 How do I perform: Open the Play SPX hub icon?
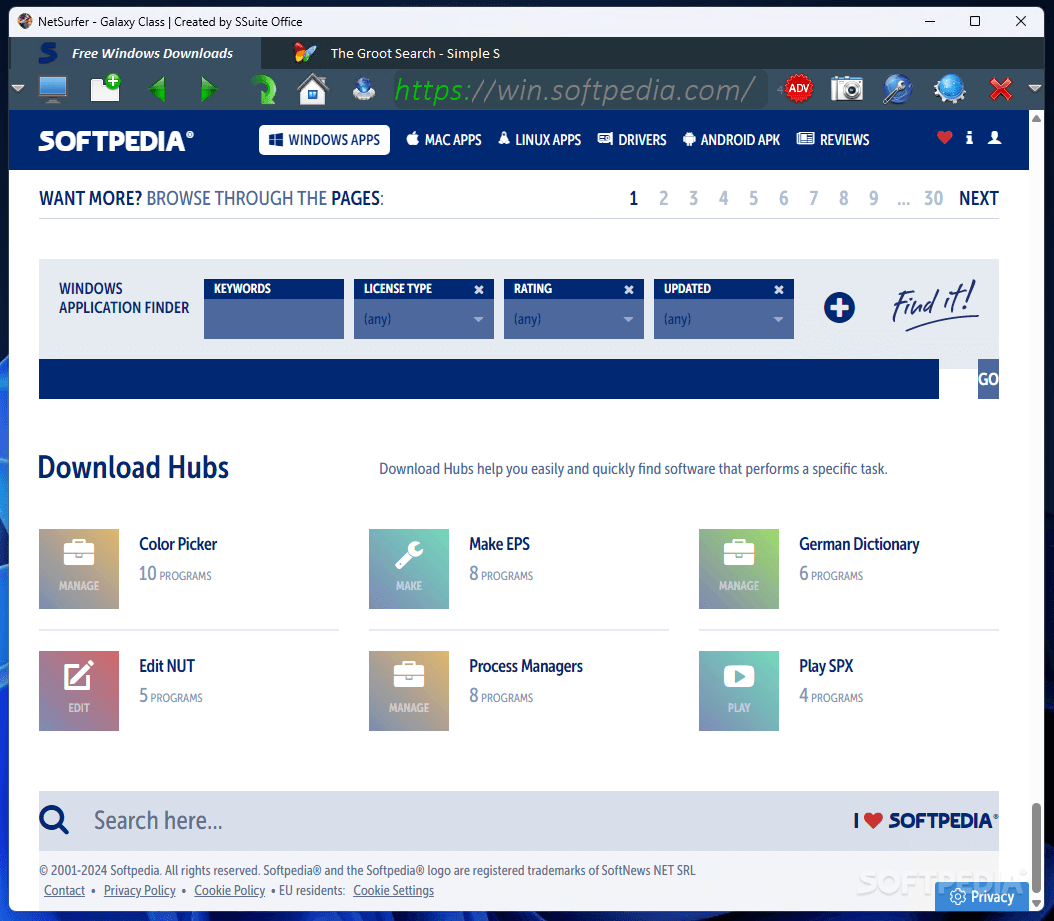pos(739,690)
